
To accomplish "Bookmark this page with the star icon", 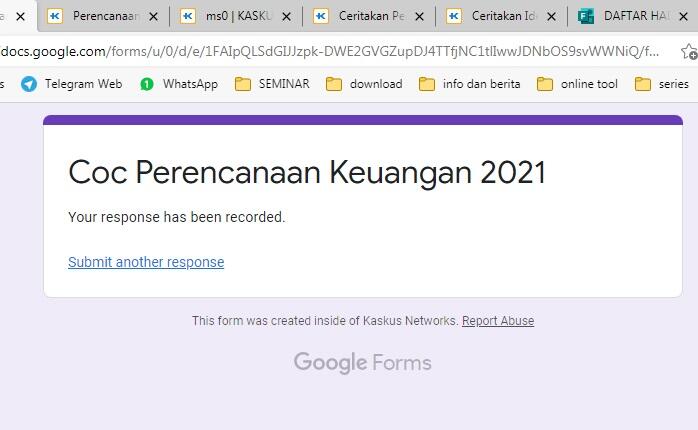I will 689,52.
